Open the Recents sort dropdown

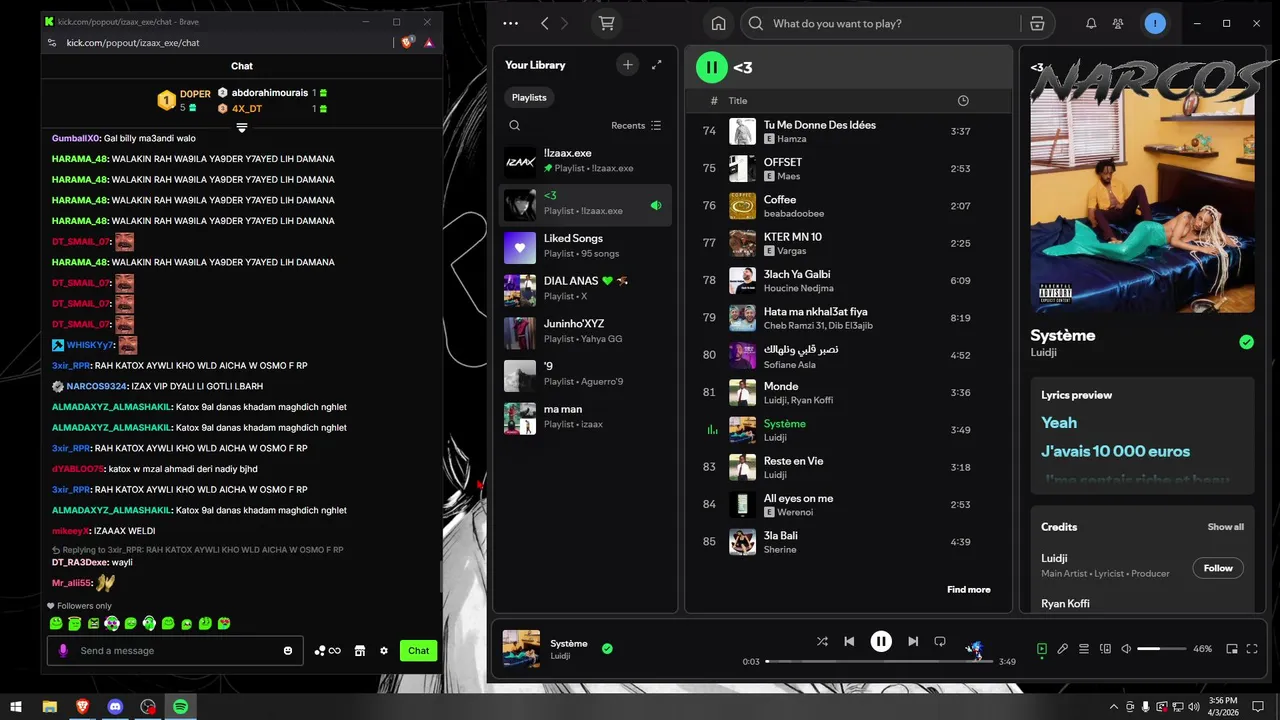coord(636,125)
